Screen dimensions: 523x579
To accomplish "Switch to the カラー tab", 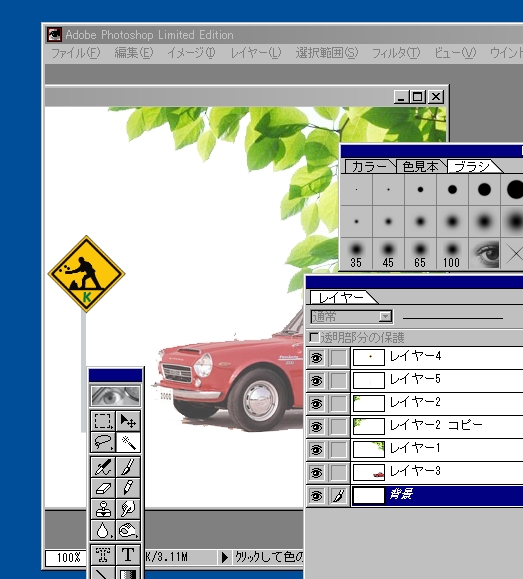I will coord(369,167).
